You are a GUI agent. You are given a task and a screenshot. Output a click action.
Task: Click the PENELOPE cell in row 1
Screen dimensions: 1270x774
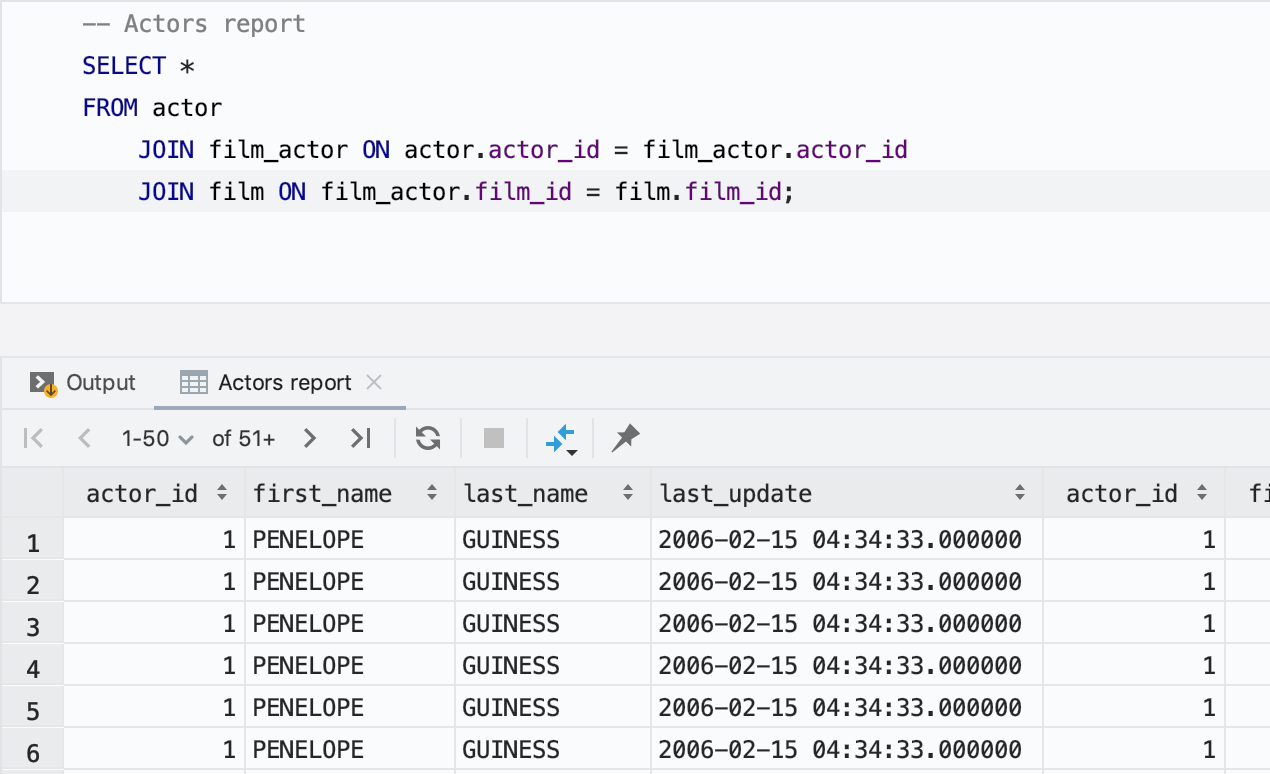pos(308,541)
